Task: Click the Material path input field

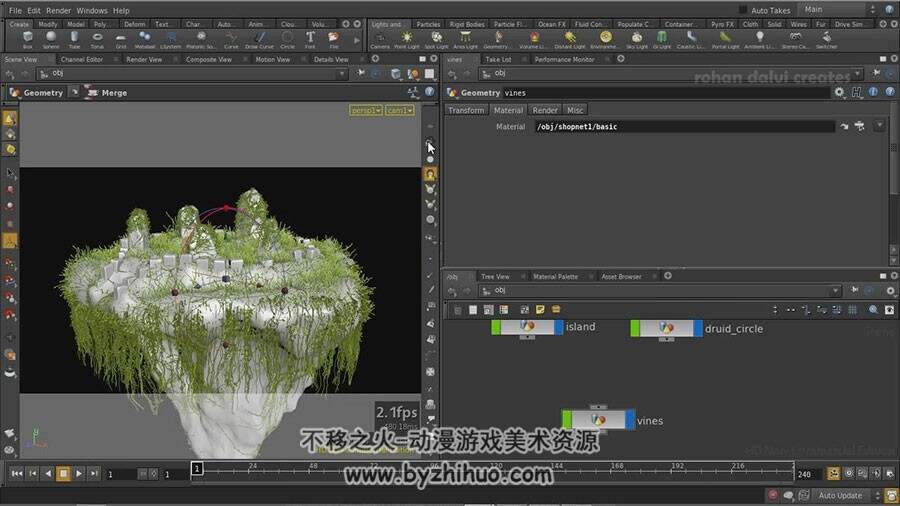Action: pyautogui.click(x=684, y=126)
